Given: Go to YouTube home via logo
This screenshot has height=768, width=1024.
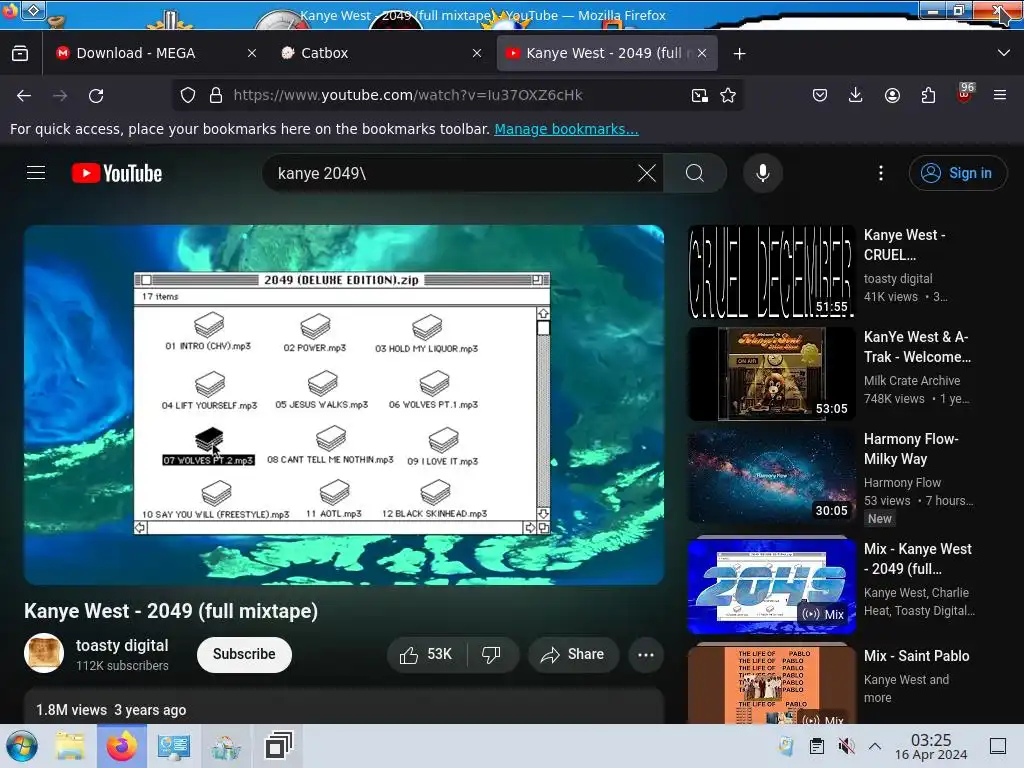Looking at the screenshot, I should 117,173.
